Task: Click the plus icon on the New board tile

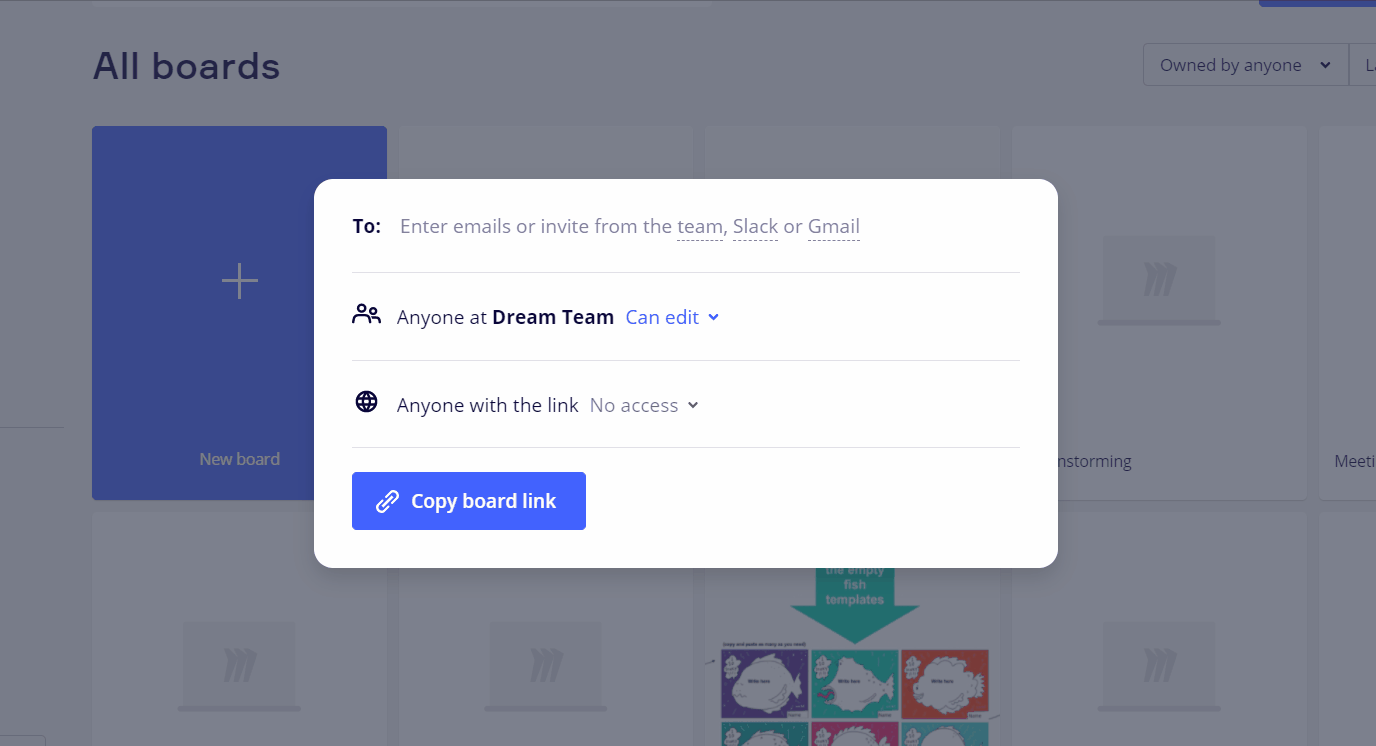Action: point(240,281)
